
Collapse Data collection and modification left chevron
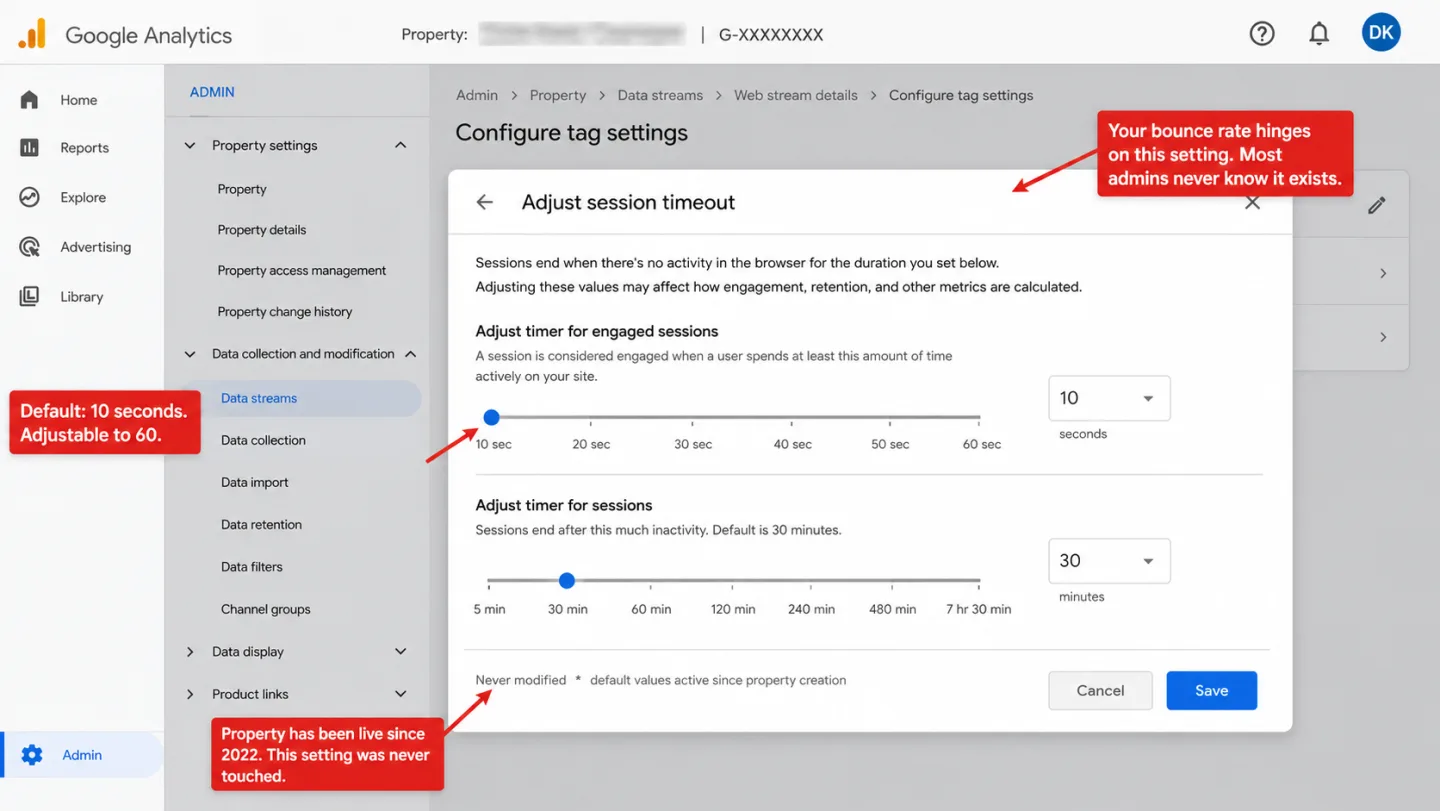tap(190, 354)
